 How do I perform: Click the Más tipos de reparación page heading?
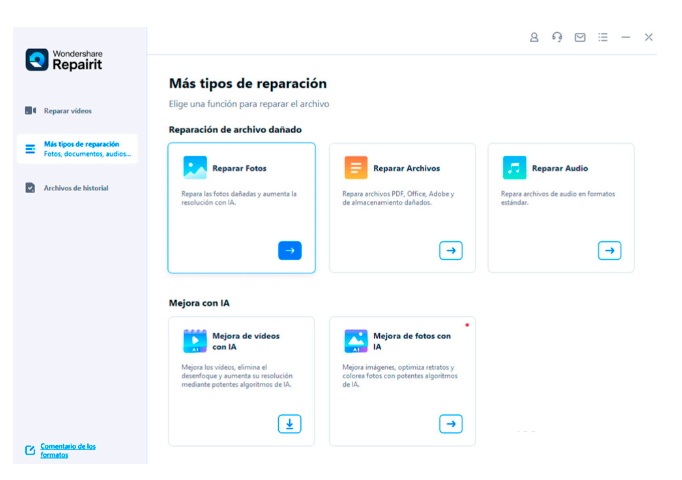coord(247,83)
